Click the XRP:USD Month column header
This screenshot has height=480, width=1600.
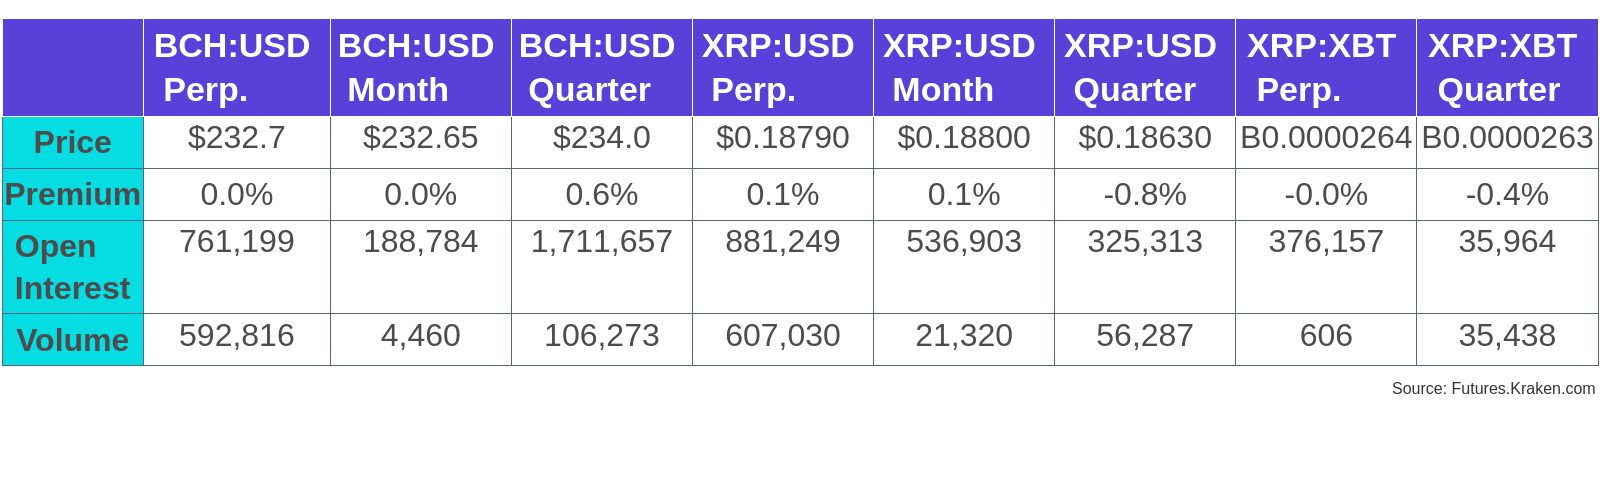[963, 68]
